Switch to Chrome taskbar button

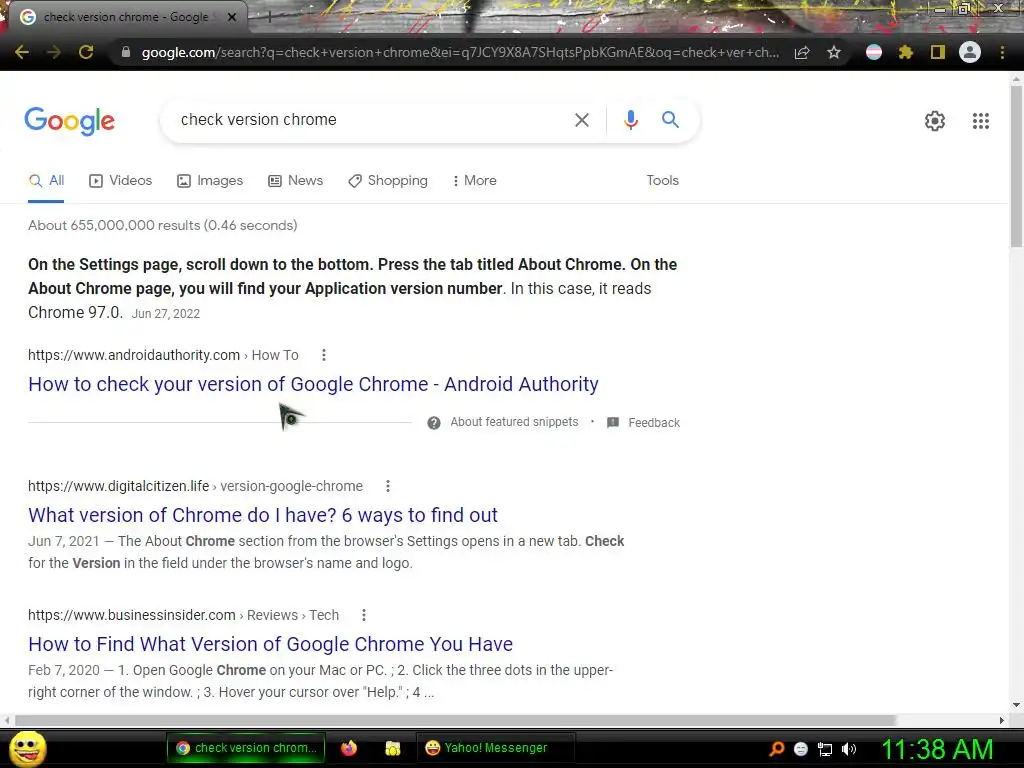246,748
